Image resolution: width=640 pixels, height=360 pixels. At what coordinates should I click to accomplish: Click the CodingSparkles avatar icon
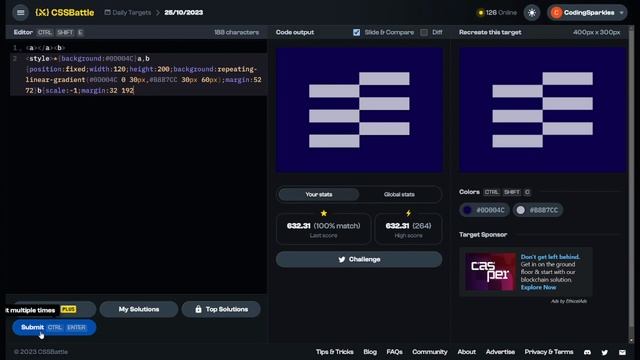(556, 13)
